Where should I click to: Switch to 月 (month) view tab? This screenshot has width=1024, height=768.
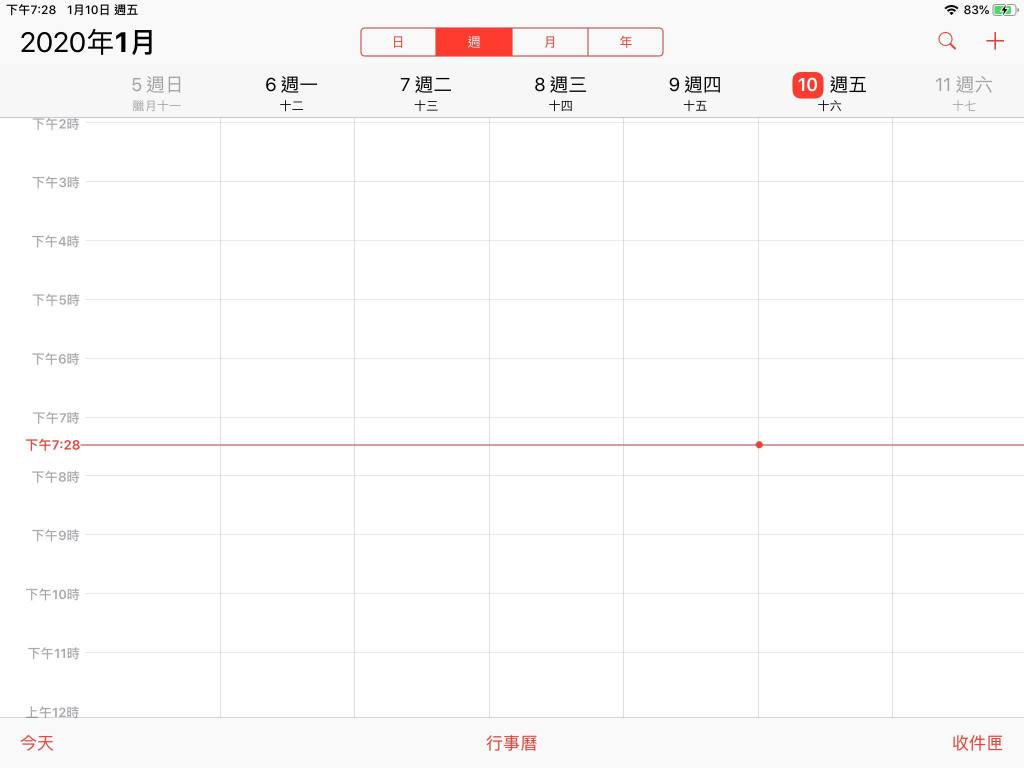tap(550, 42)
